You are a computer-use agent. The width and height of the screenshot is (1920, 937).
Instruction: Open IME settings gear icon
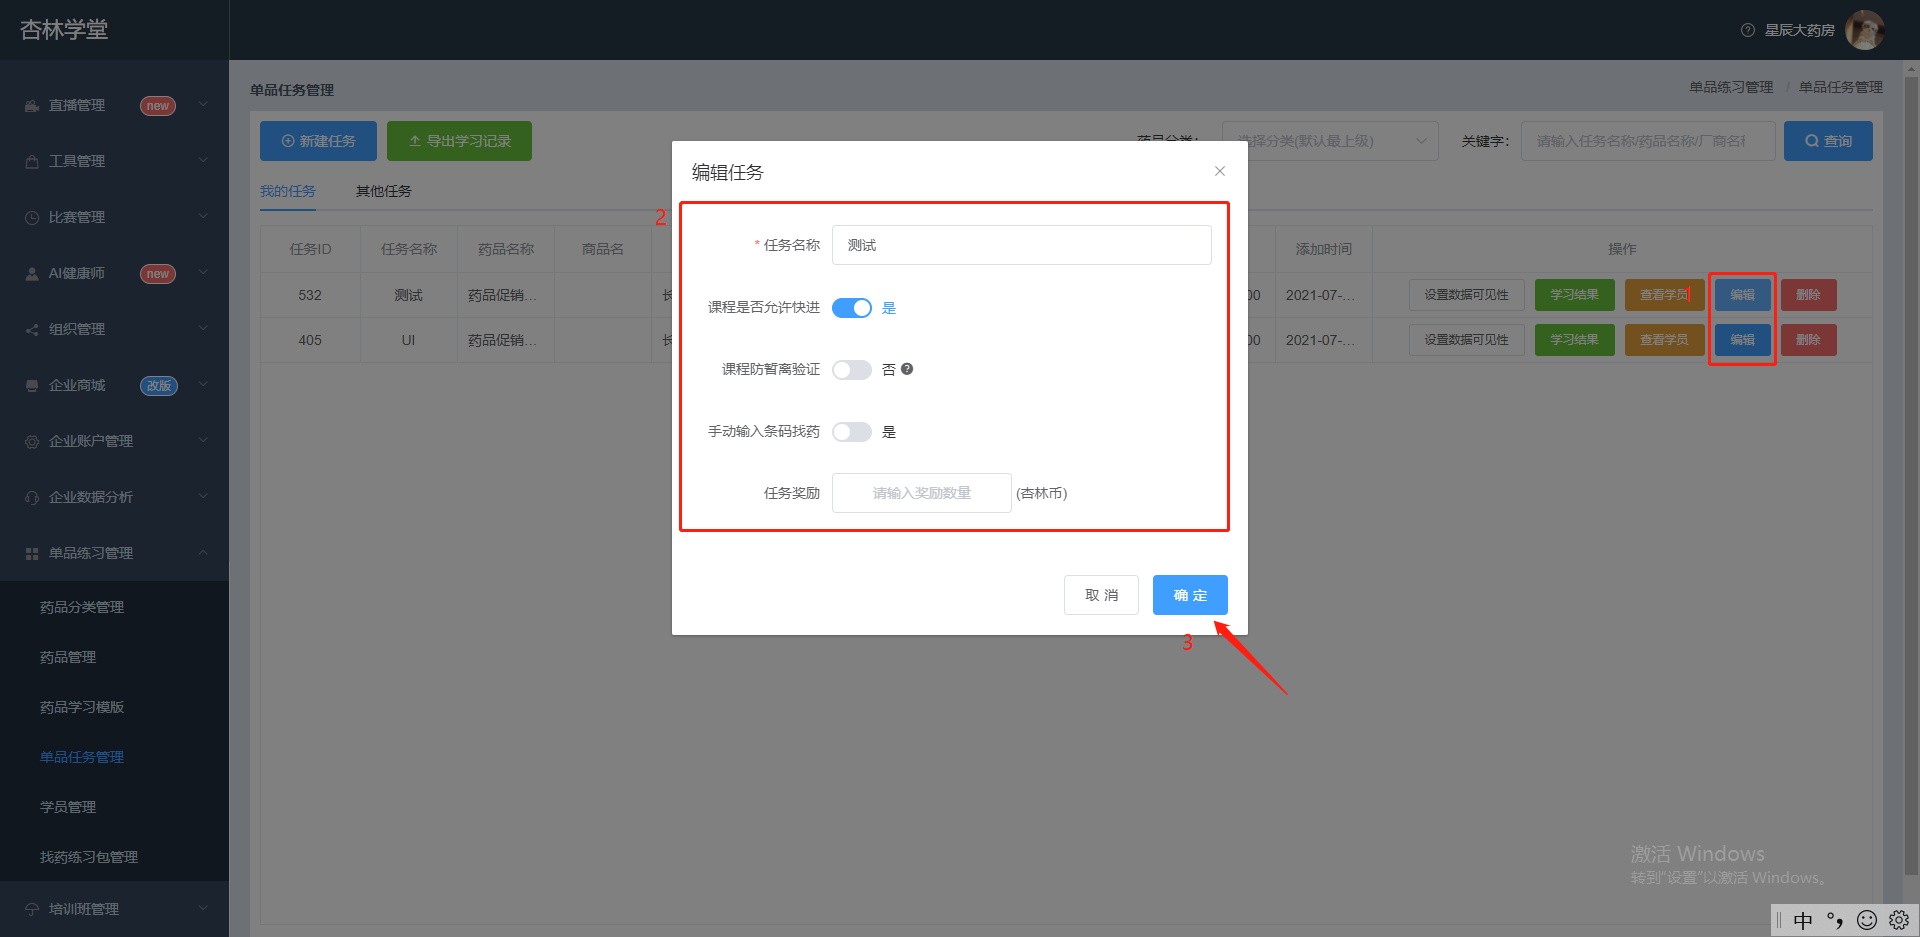point(1899,920)
